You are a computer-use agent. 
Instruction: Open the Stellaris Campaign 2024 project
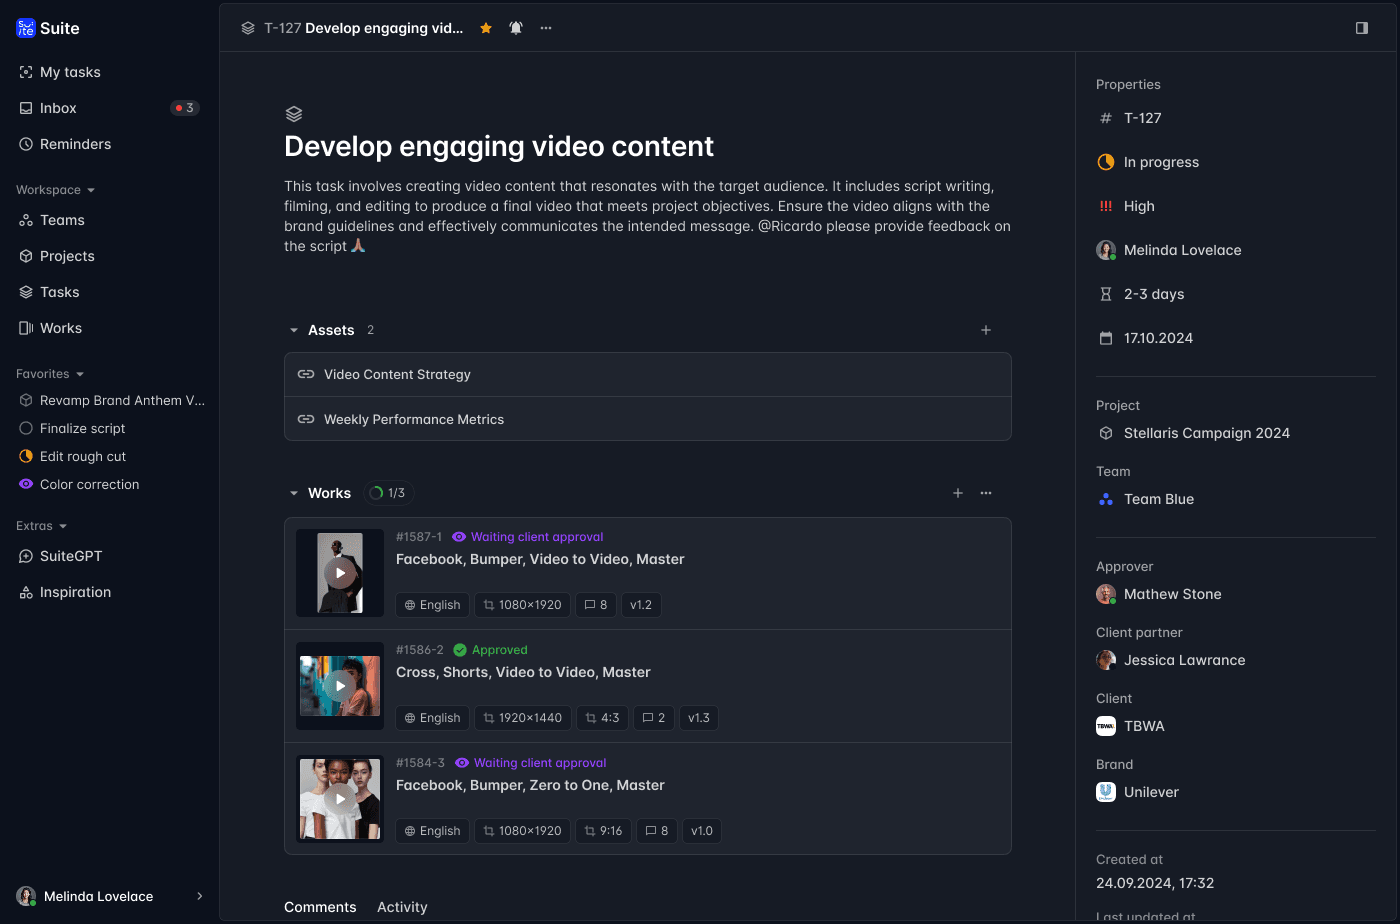[x=1206, y=433]
